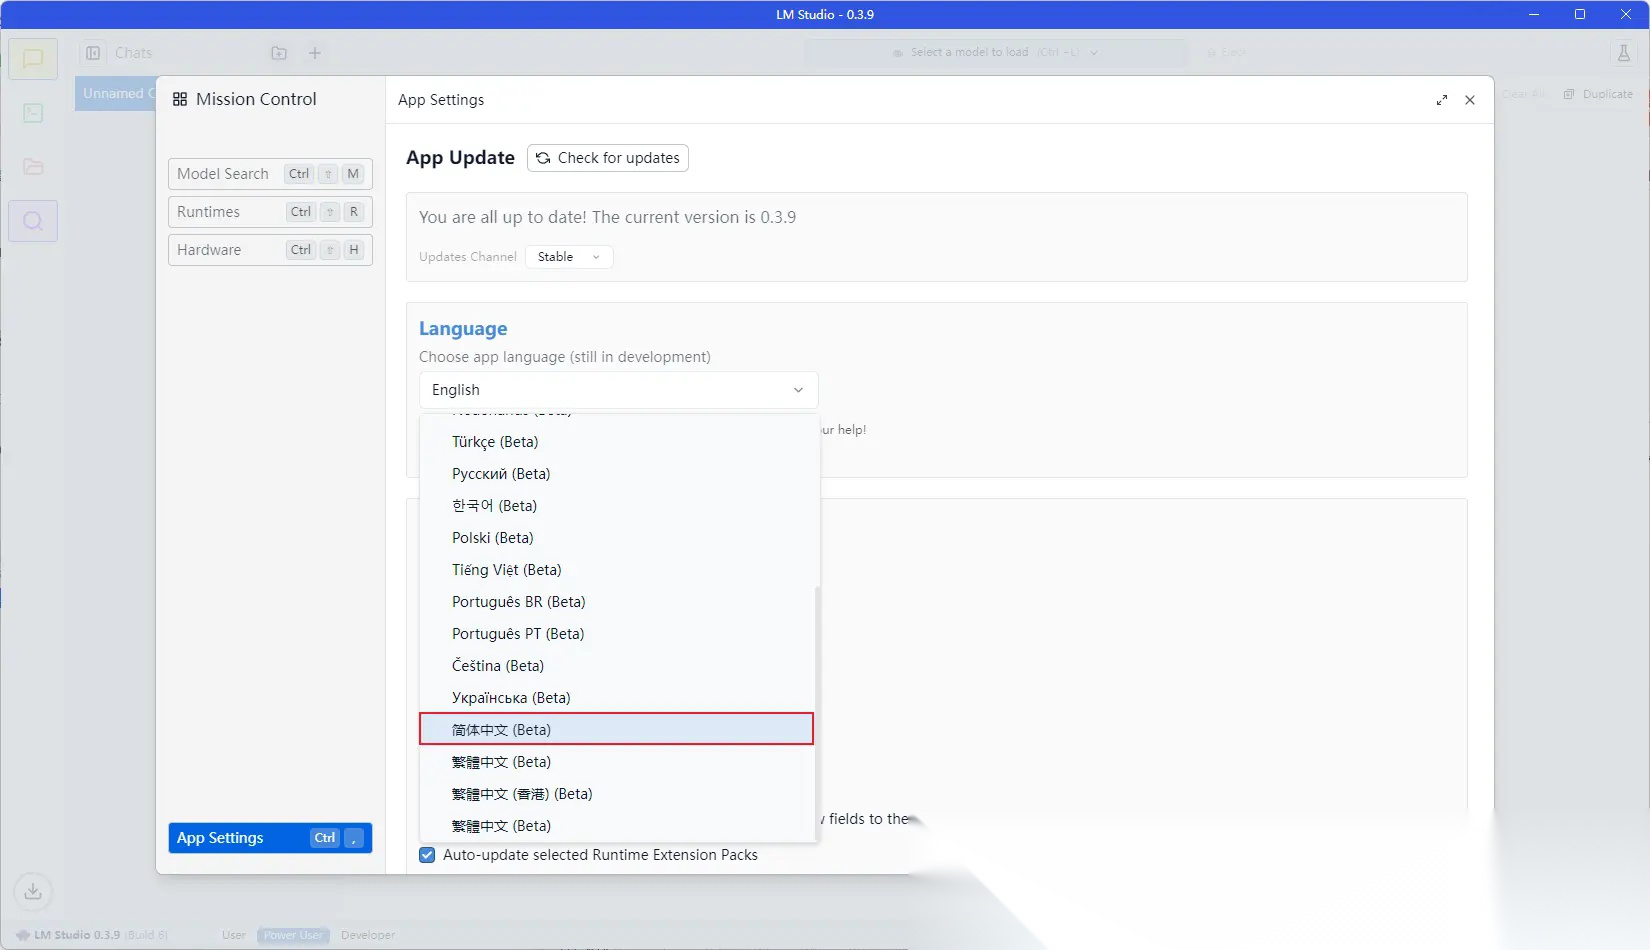
Task: Select Türkçe (Beta) language
Action: click(618, 442)
